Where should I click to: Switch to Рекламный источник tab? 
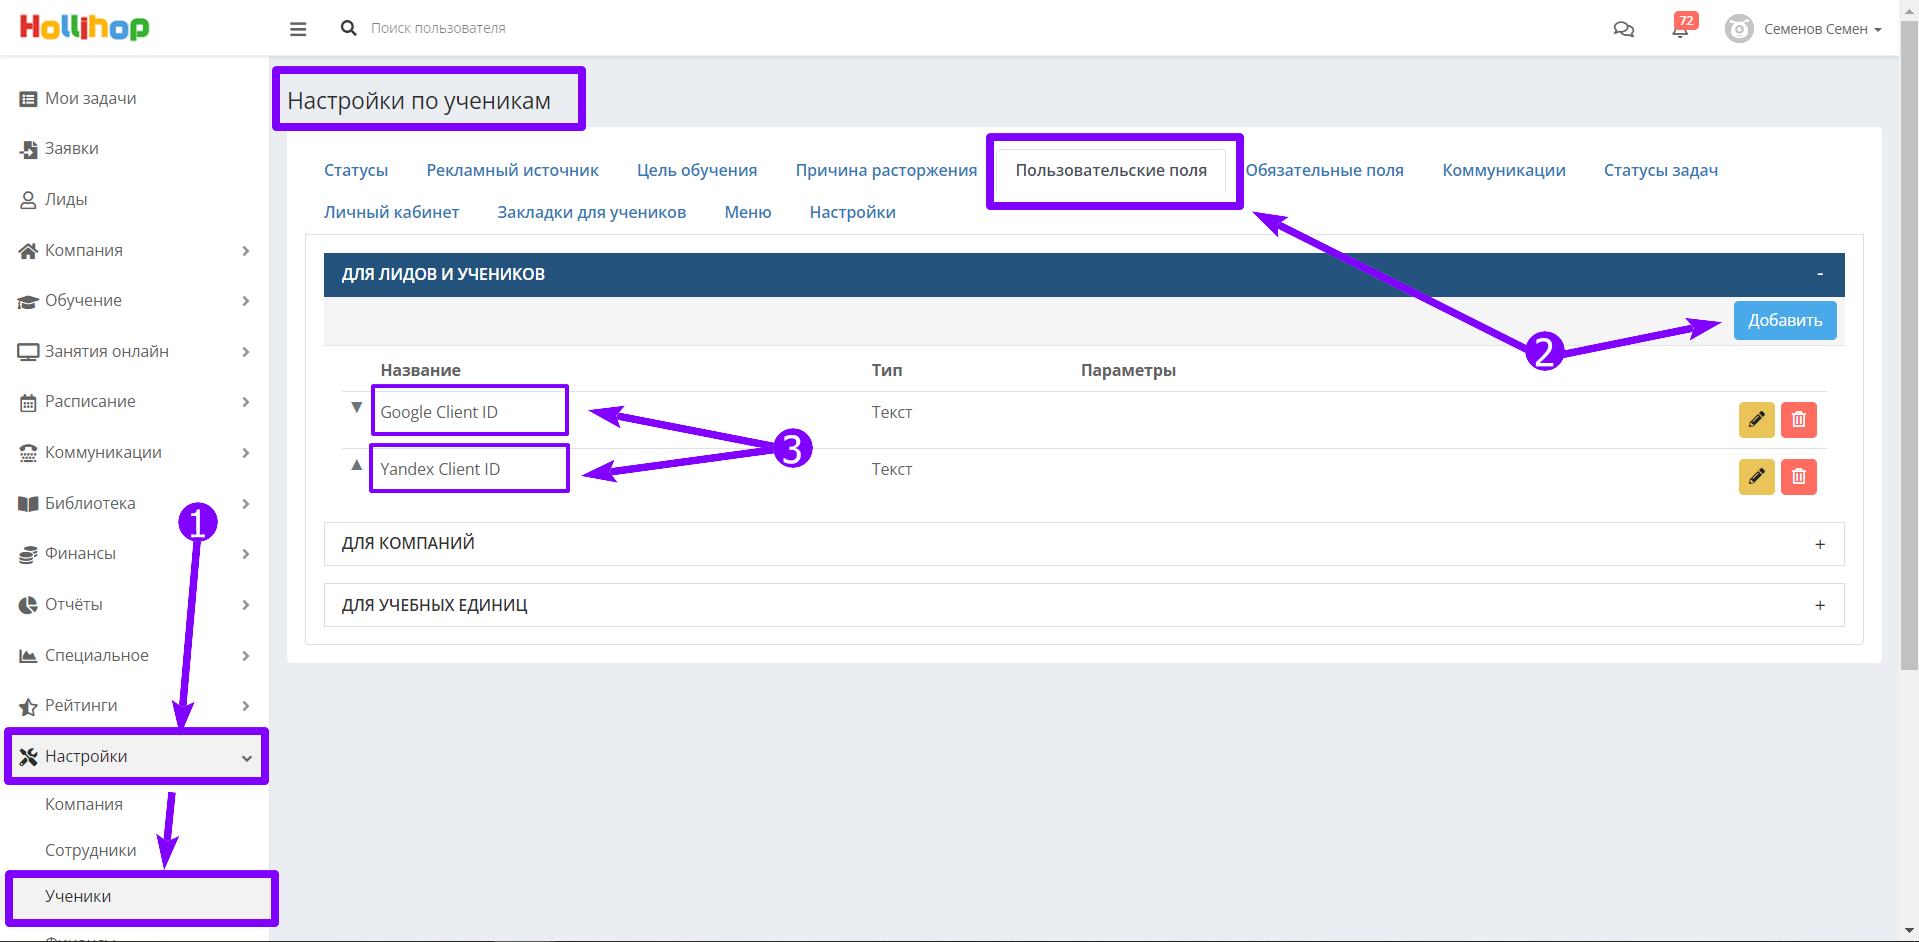(x=513, y=170)
